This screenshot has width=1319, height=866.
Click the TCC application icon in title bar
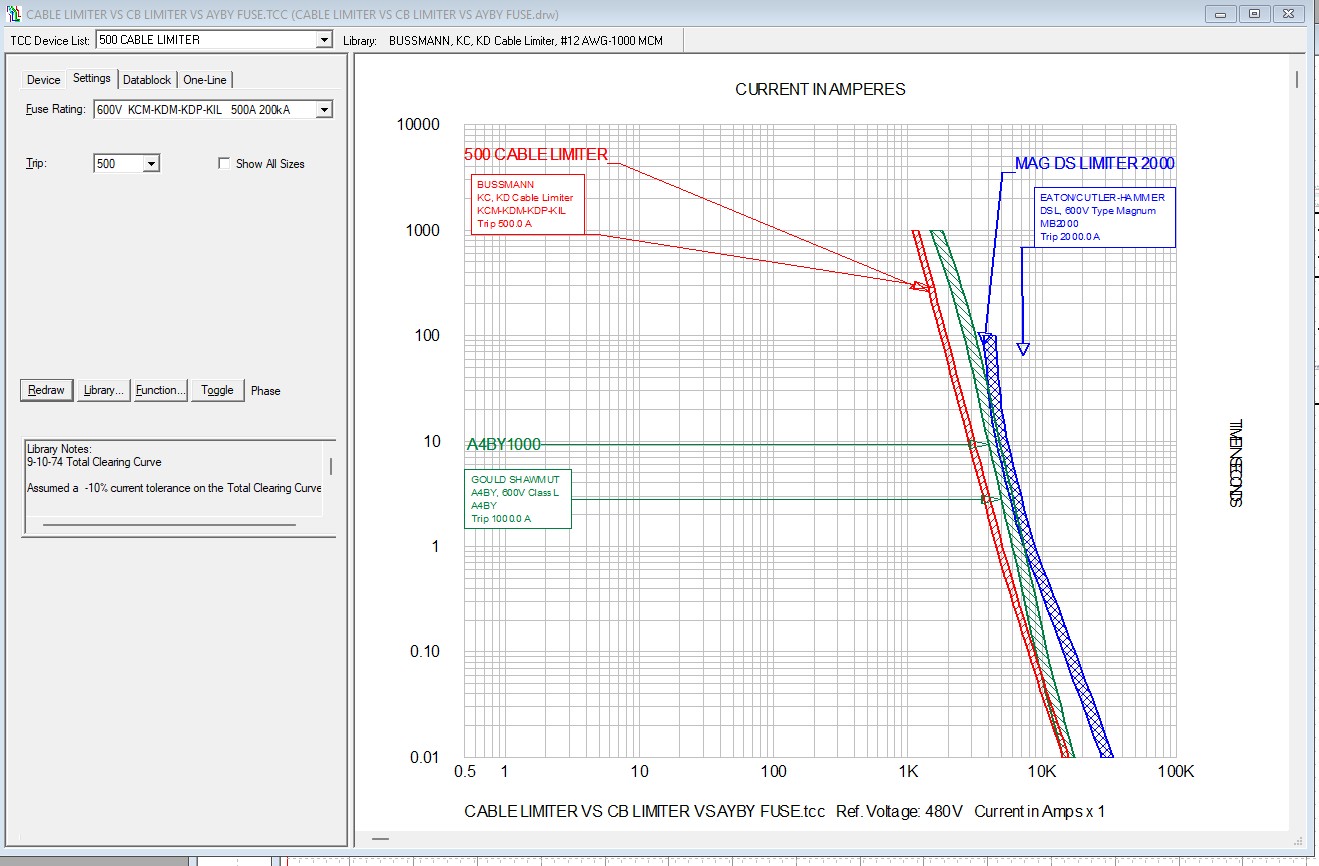(13, 14)
